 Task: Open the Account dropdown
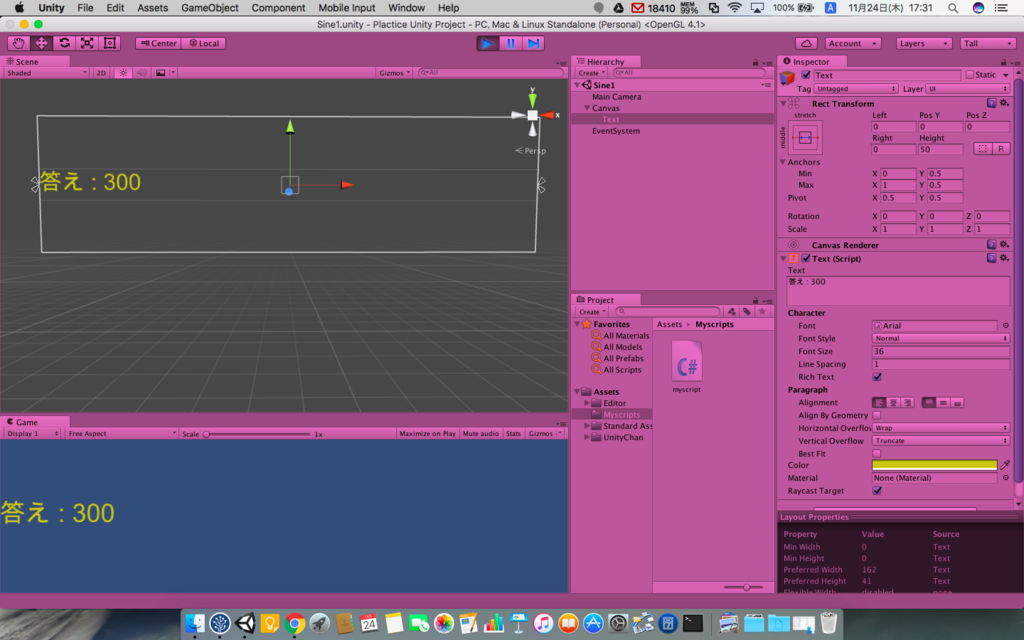[x=852, y=43]
